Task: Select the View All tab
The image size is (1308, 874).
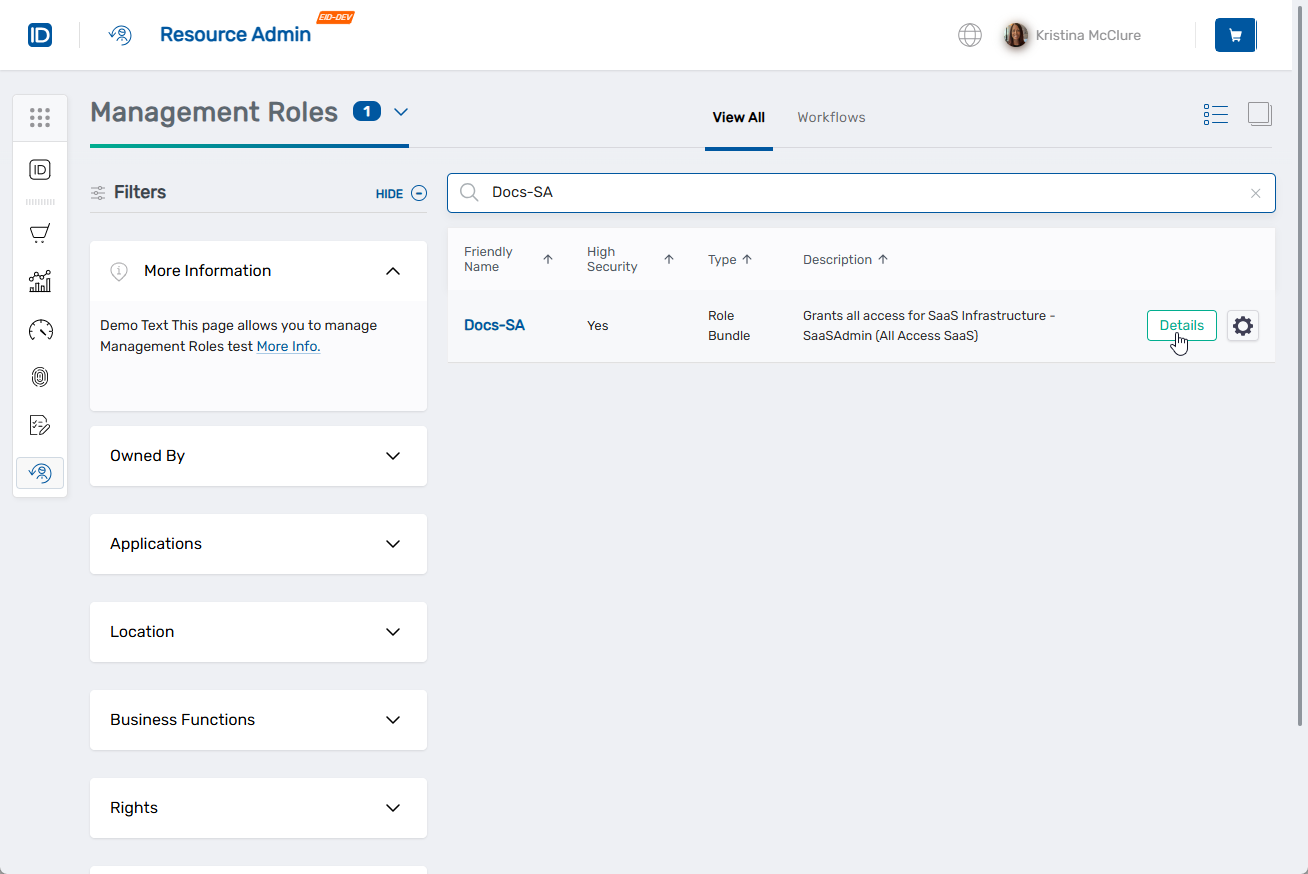Action: (738, 117)
